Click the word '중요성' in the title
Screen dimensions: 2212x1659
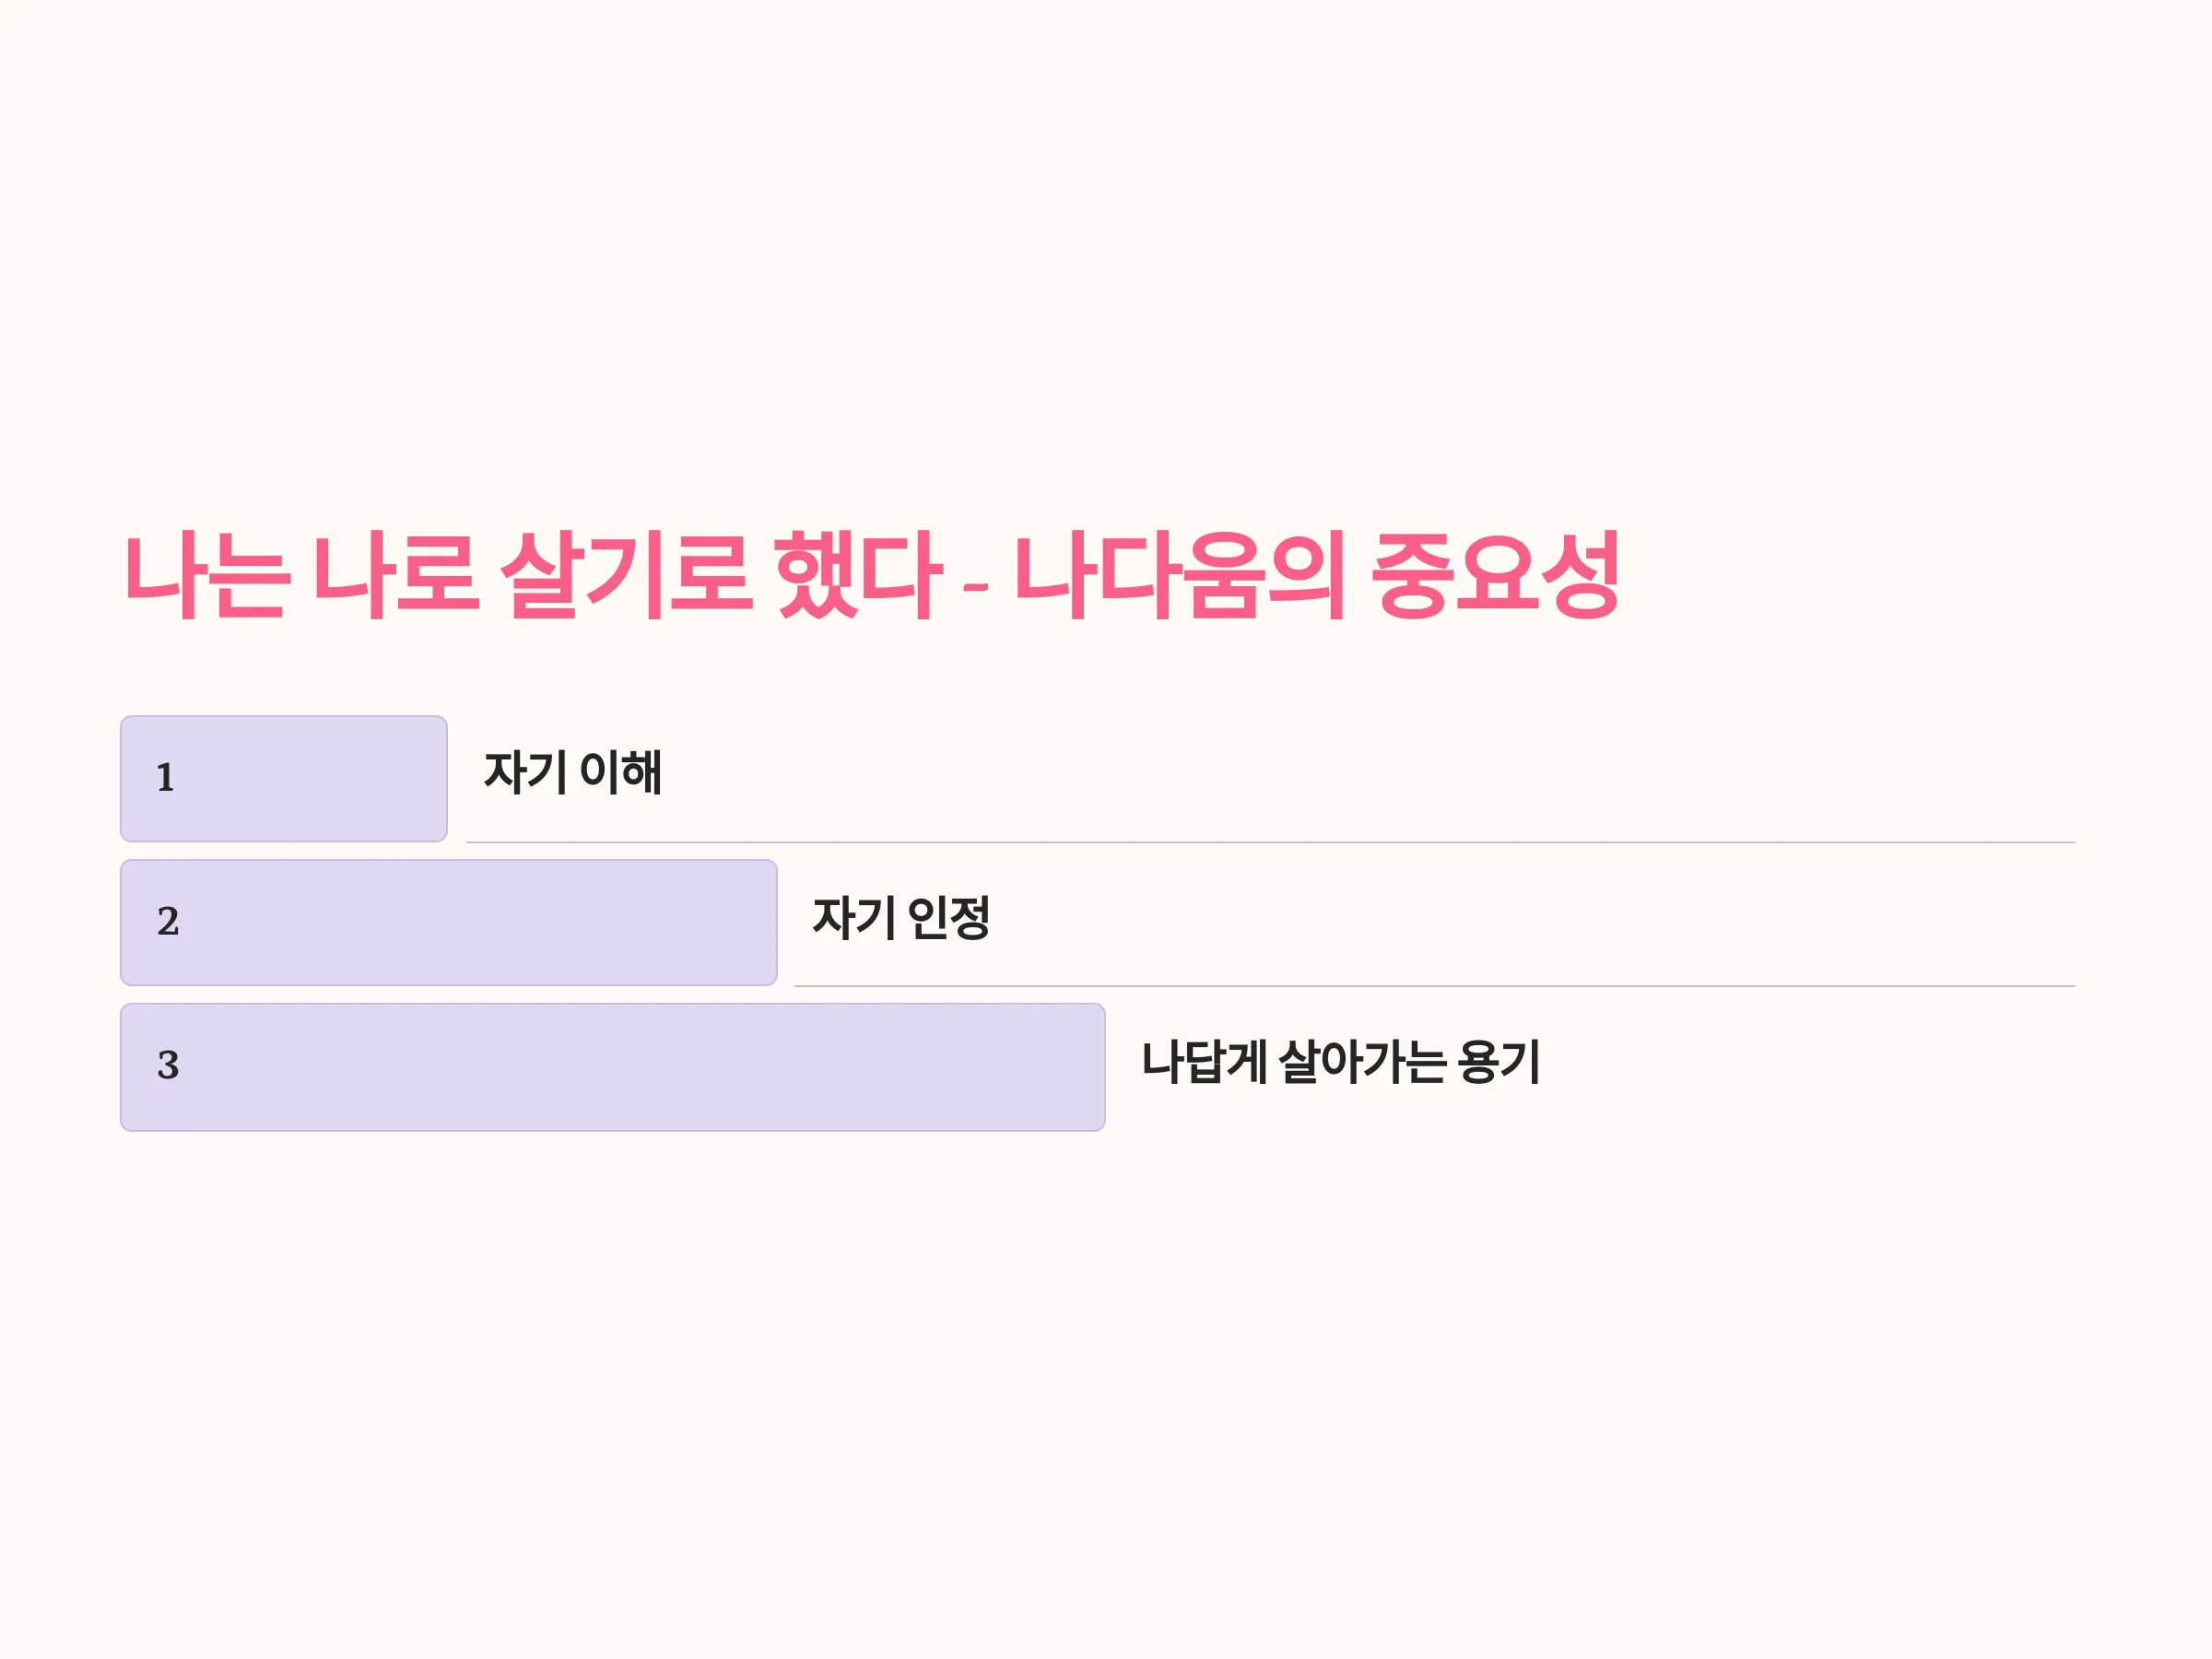coord(1495,575)
